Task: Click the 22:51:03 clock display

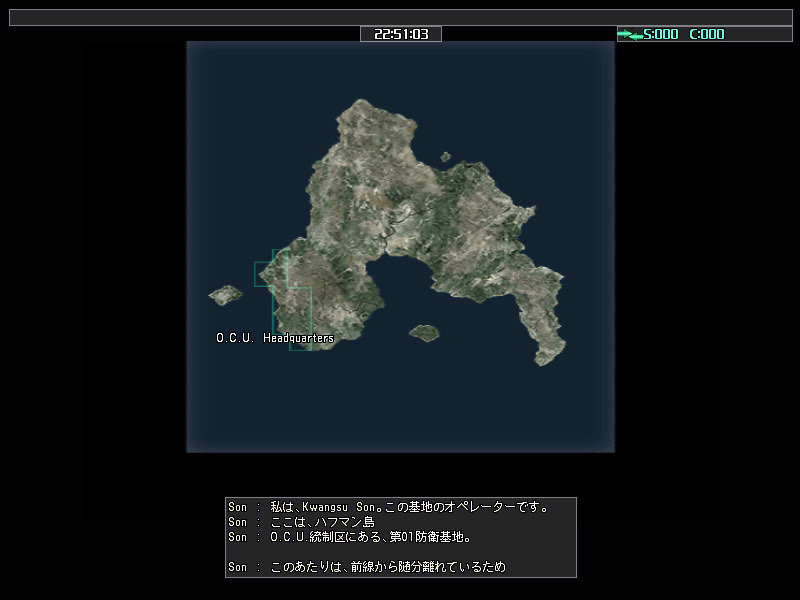Action: point(401,34)
